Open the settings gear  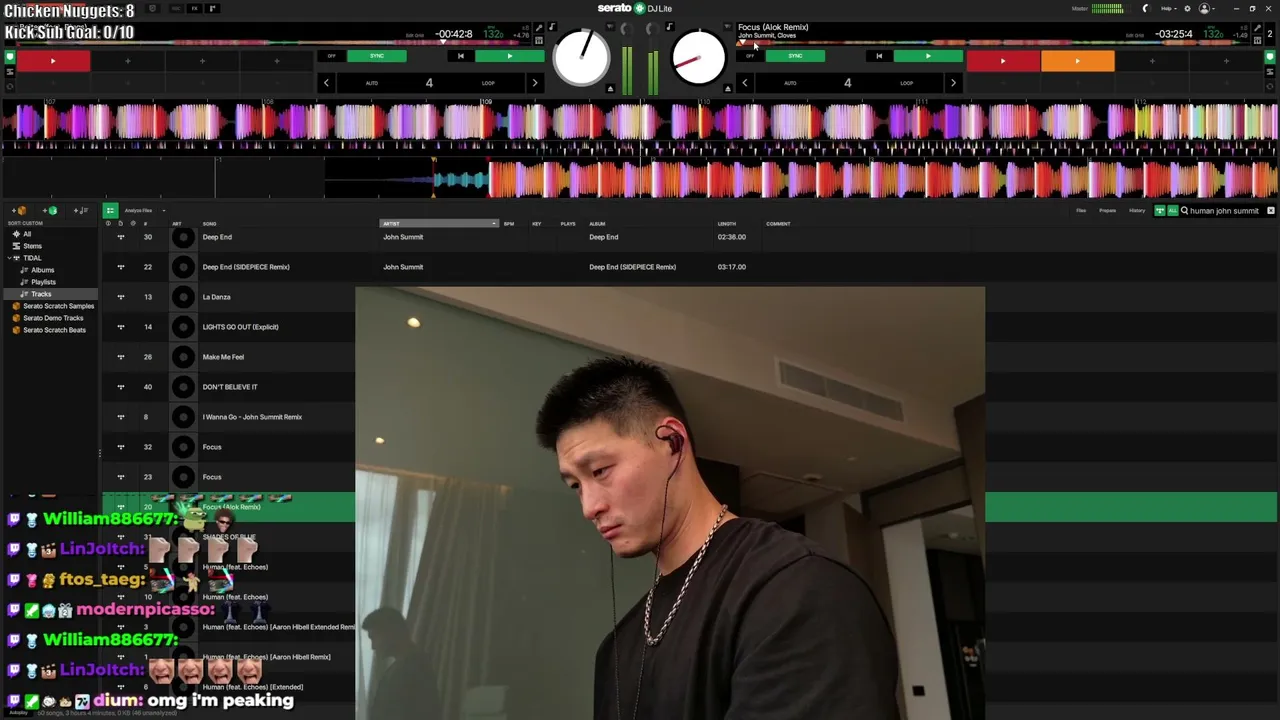tap(1186, 9)
